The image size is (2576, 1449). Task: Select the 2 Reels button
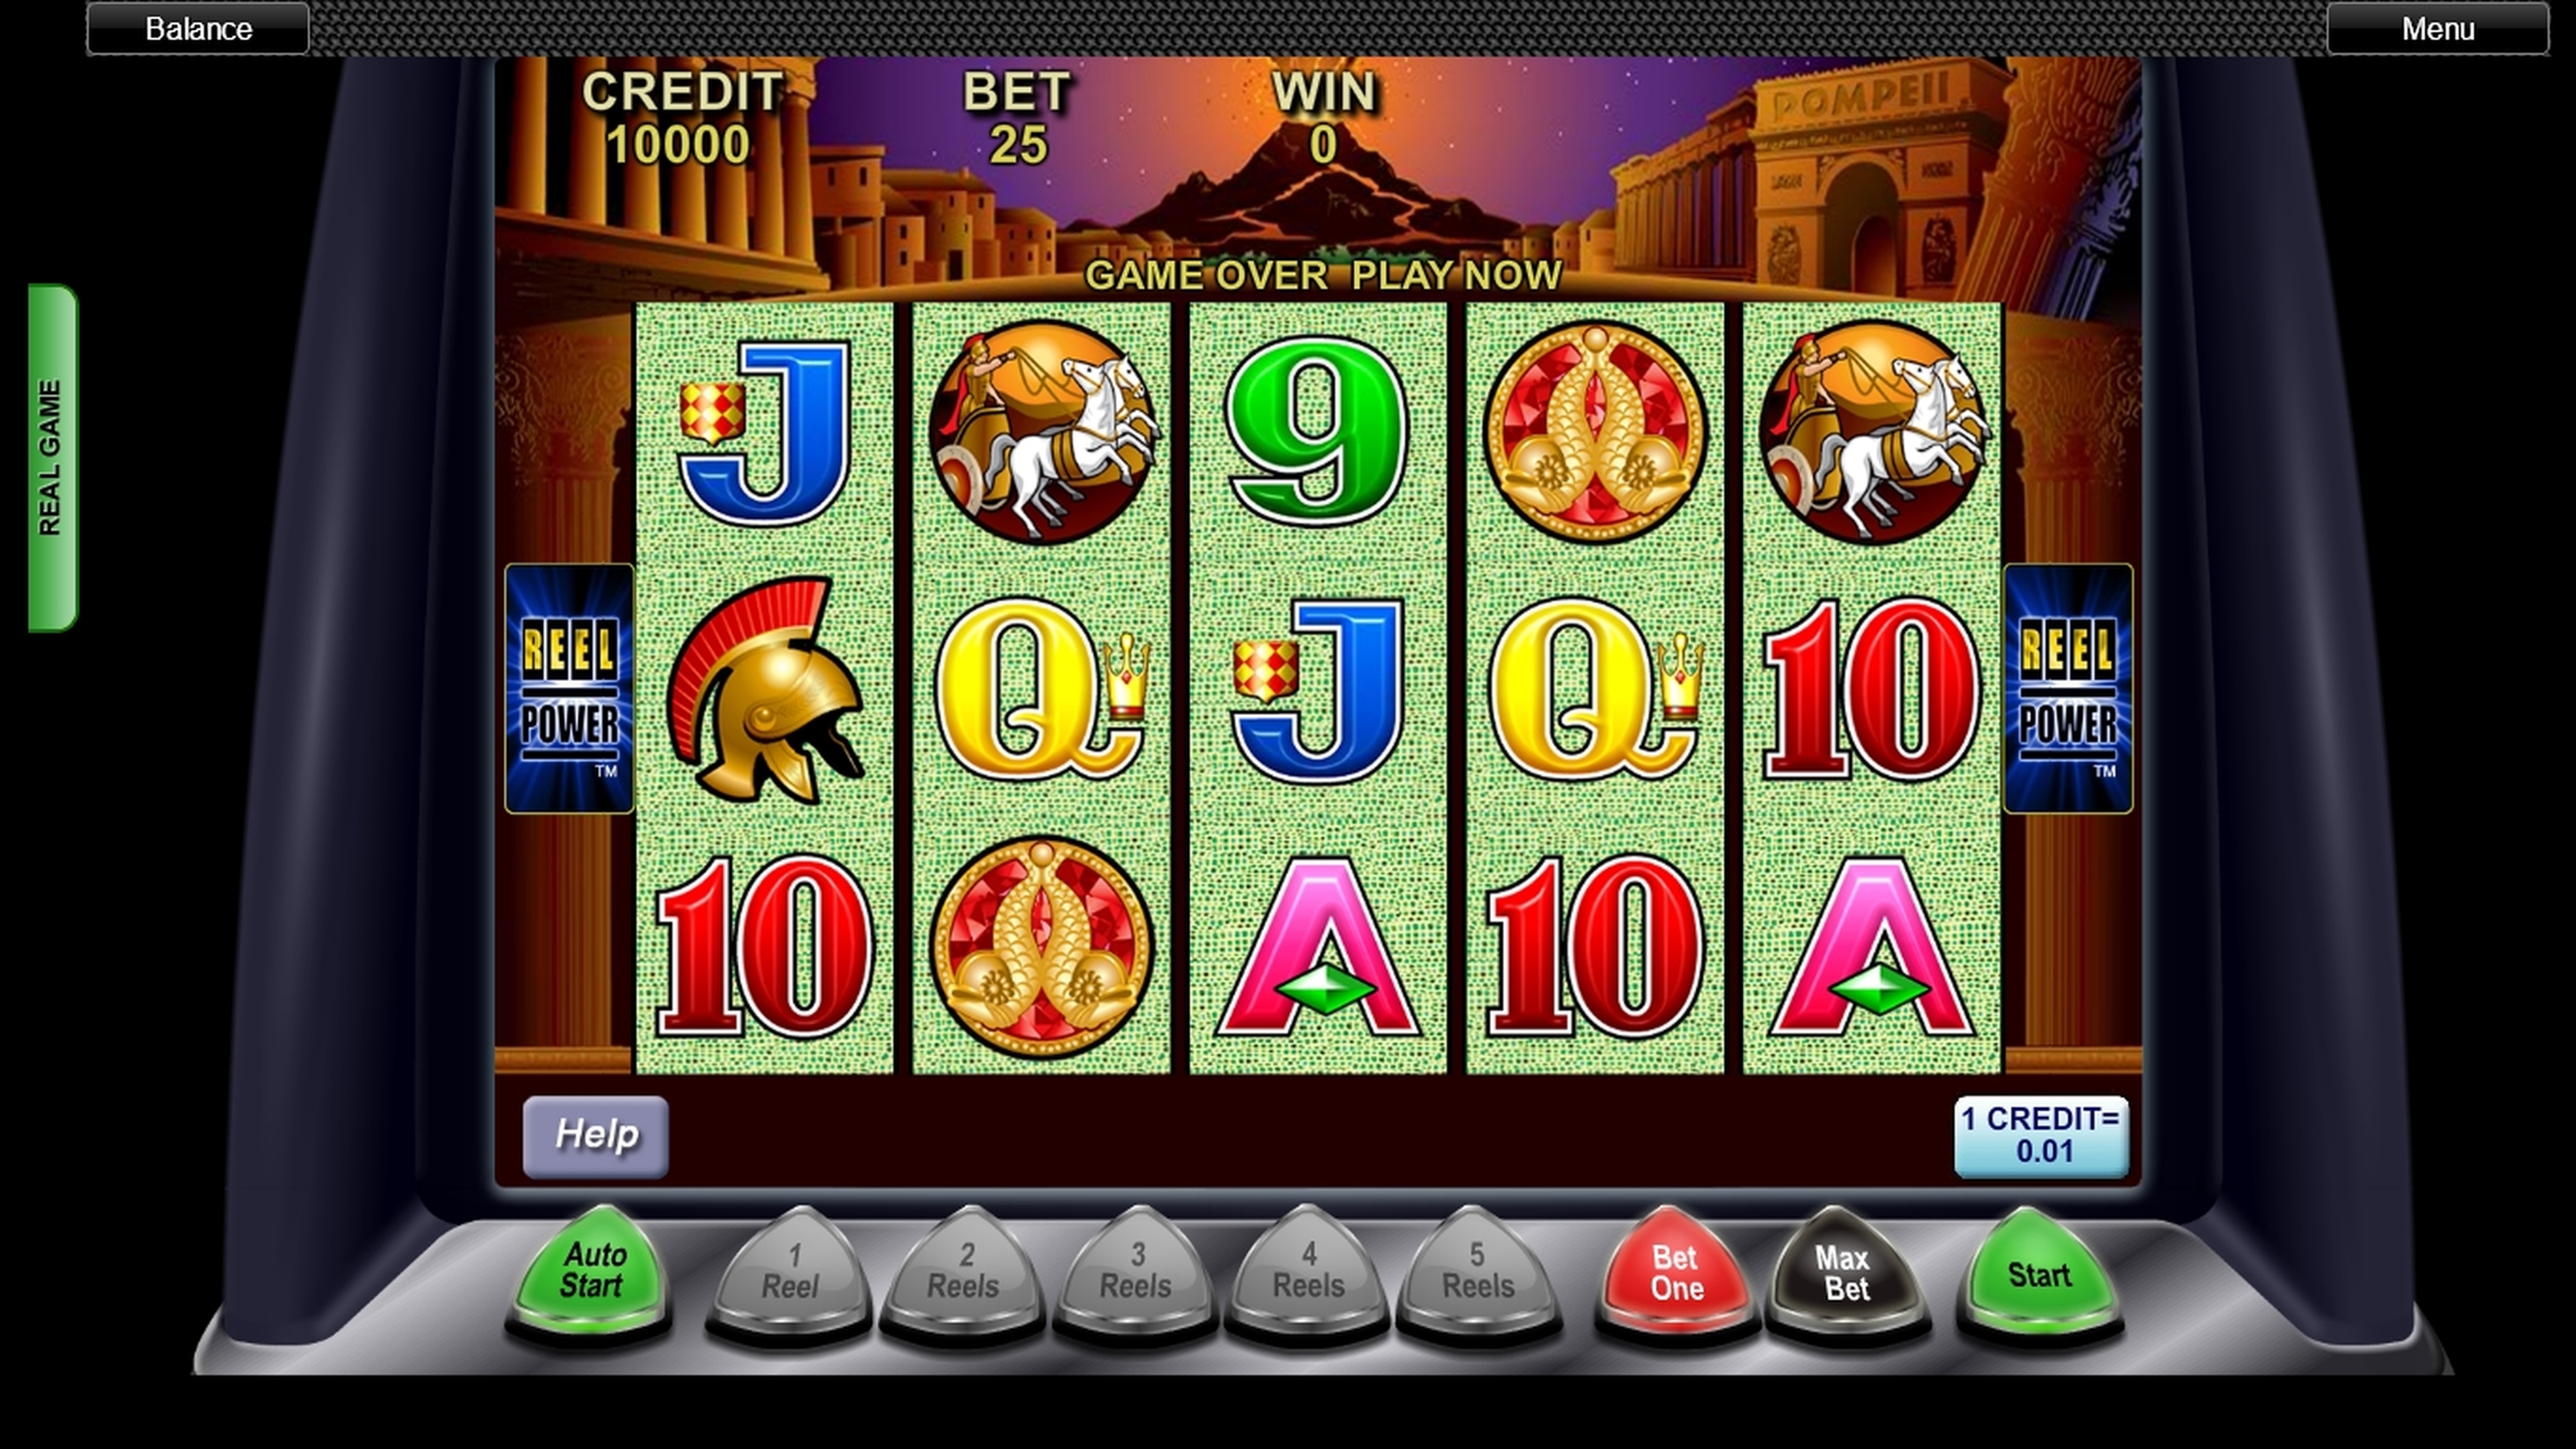click(963, 1272)
